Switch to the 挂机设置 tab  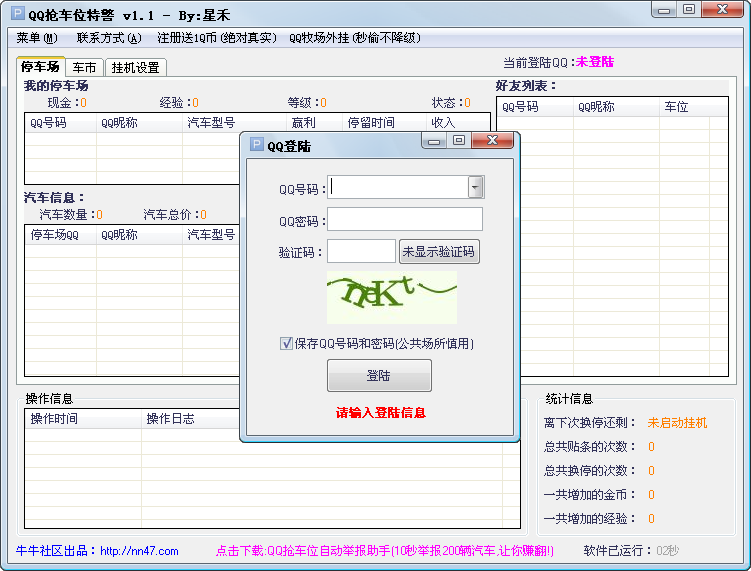[x=136, y=68]
